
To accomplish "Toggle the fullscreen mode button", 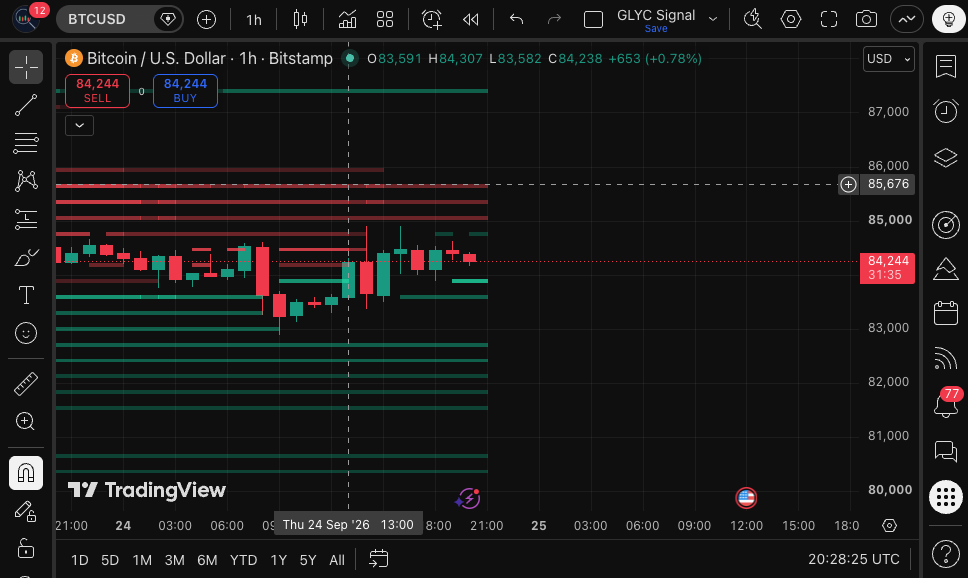I will 828,19.
